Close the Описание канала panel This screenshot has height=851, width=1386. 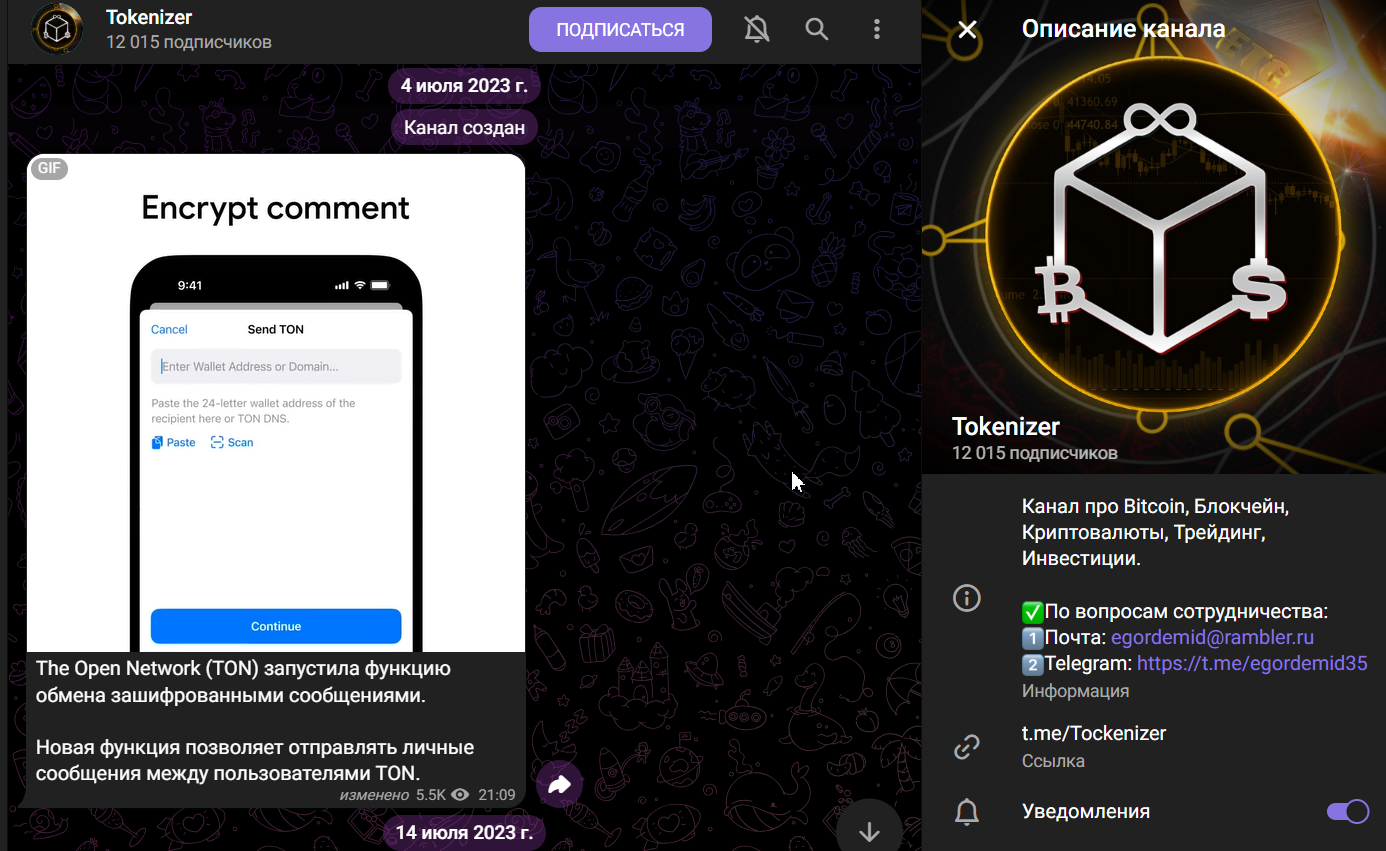[x=966, y=29]
